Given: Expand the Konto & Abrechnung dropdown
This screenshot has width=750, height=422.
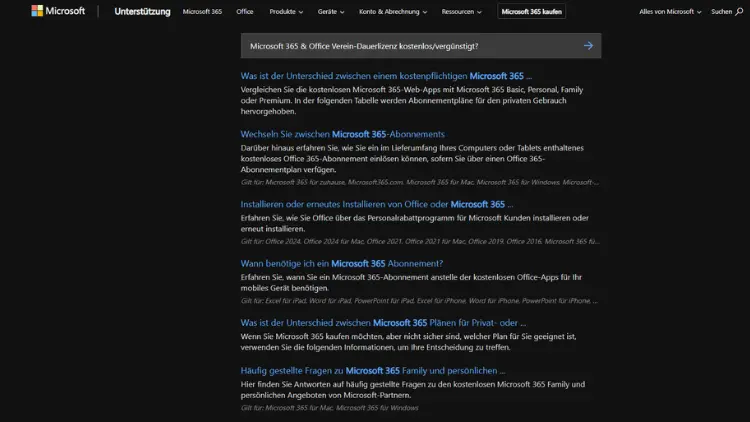Looking at the screenshot, I should (x=393, y=11).
